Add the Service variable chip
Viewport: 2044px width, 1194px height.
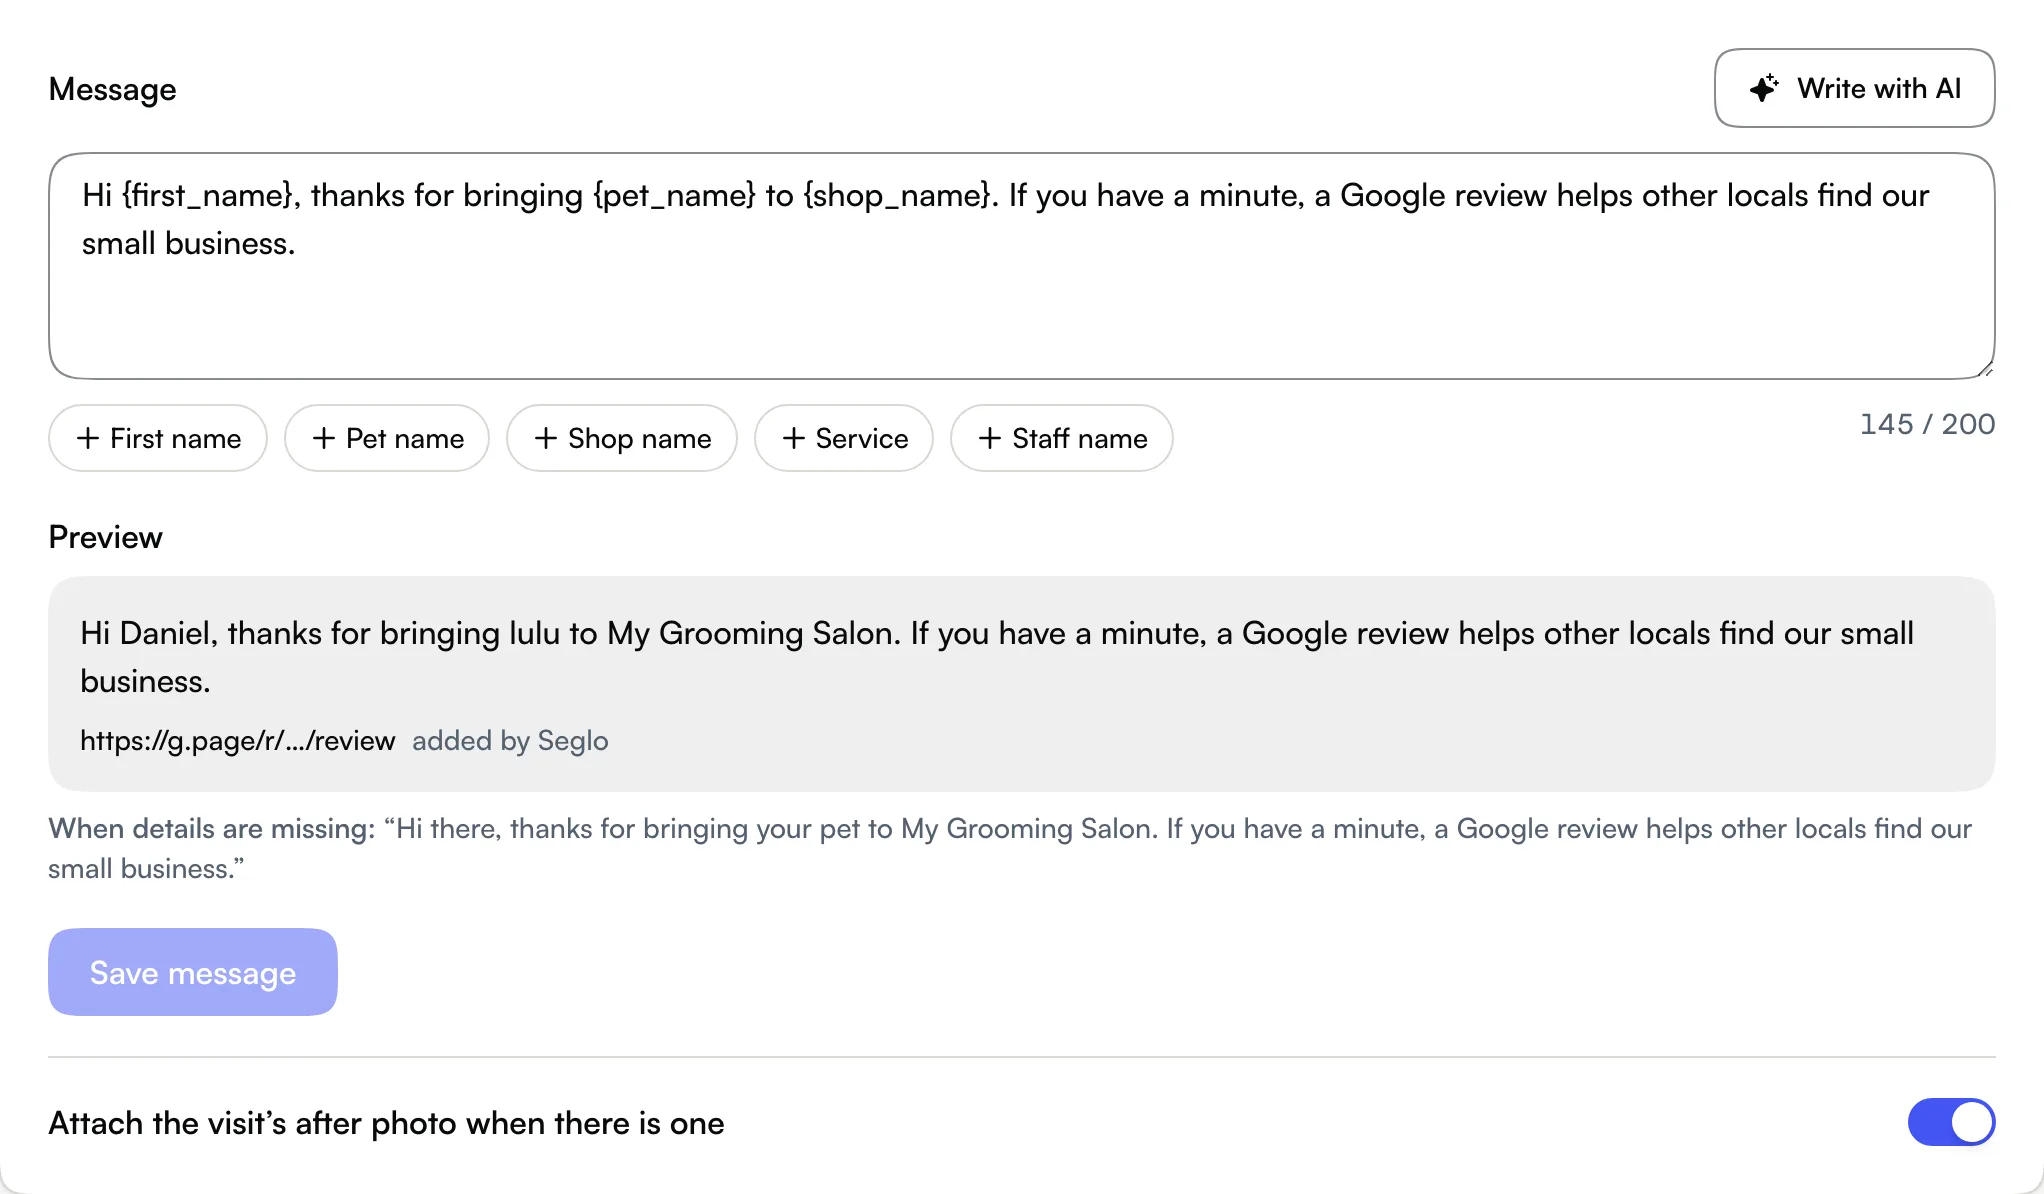844,438
